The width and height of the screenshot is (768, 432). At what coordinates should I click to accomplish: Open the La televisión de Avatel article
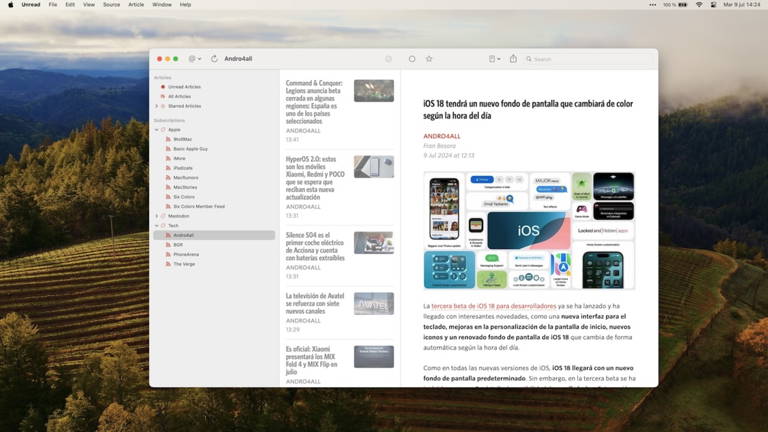tap(339, 312)
